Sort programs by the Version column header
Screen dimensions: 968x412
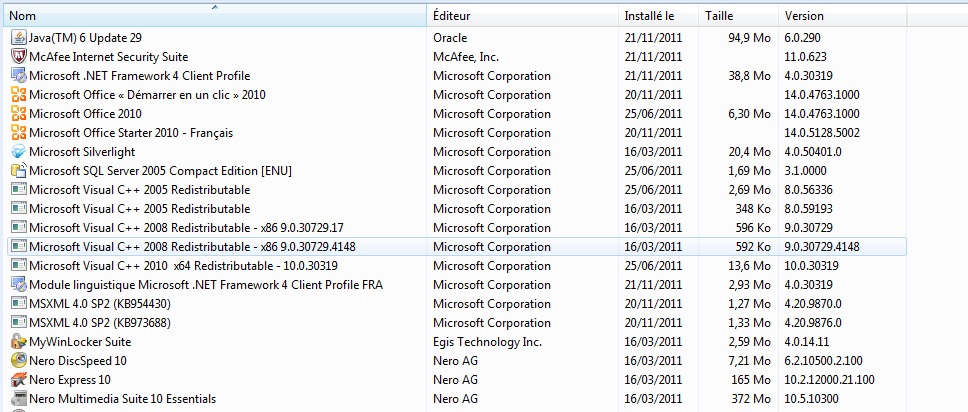[x=842, y=16]
